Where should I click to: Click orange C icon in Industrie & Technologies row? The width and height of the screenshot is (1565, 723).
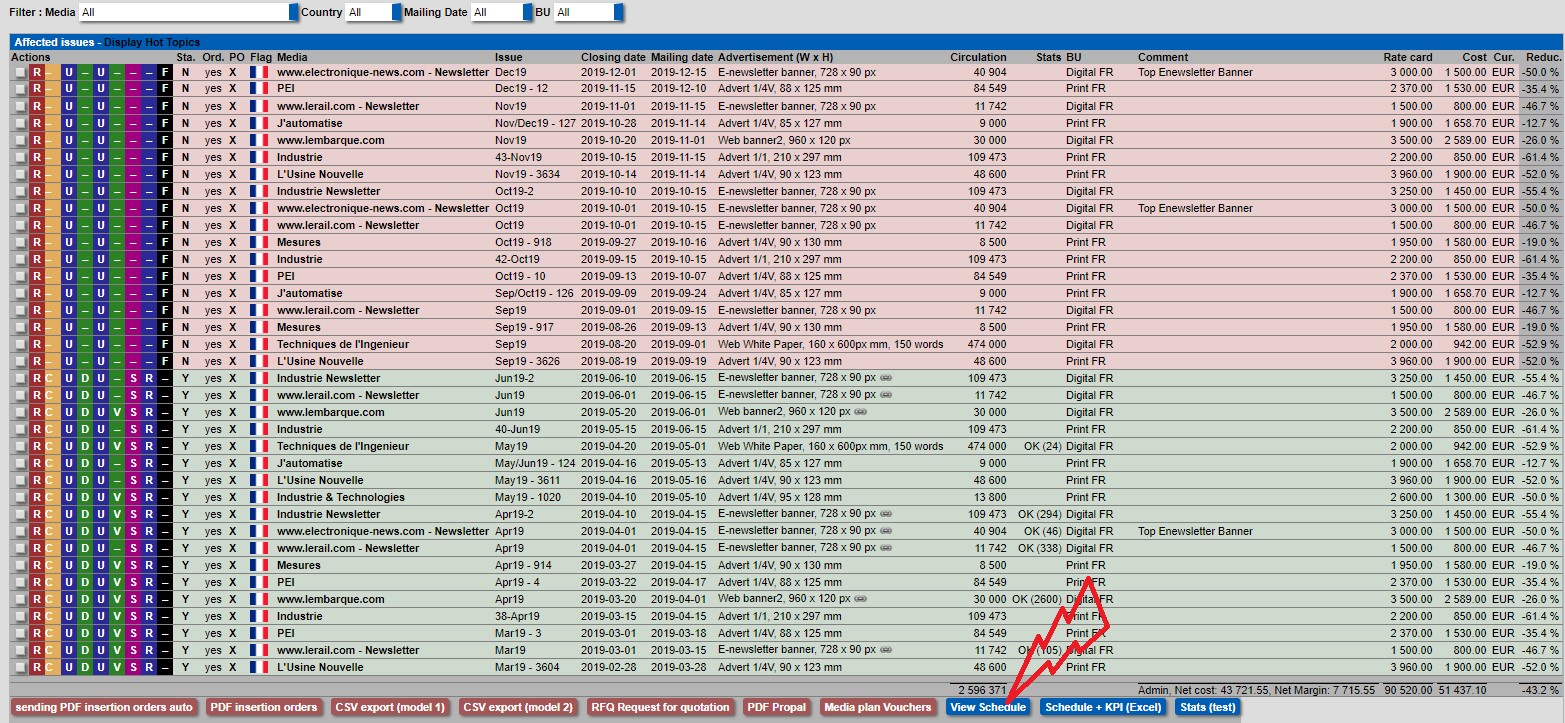click(51, 498)
